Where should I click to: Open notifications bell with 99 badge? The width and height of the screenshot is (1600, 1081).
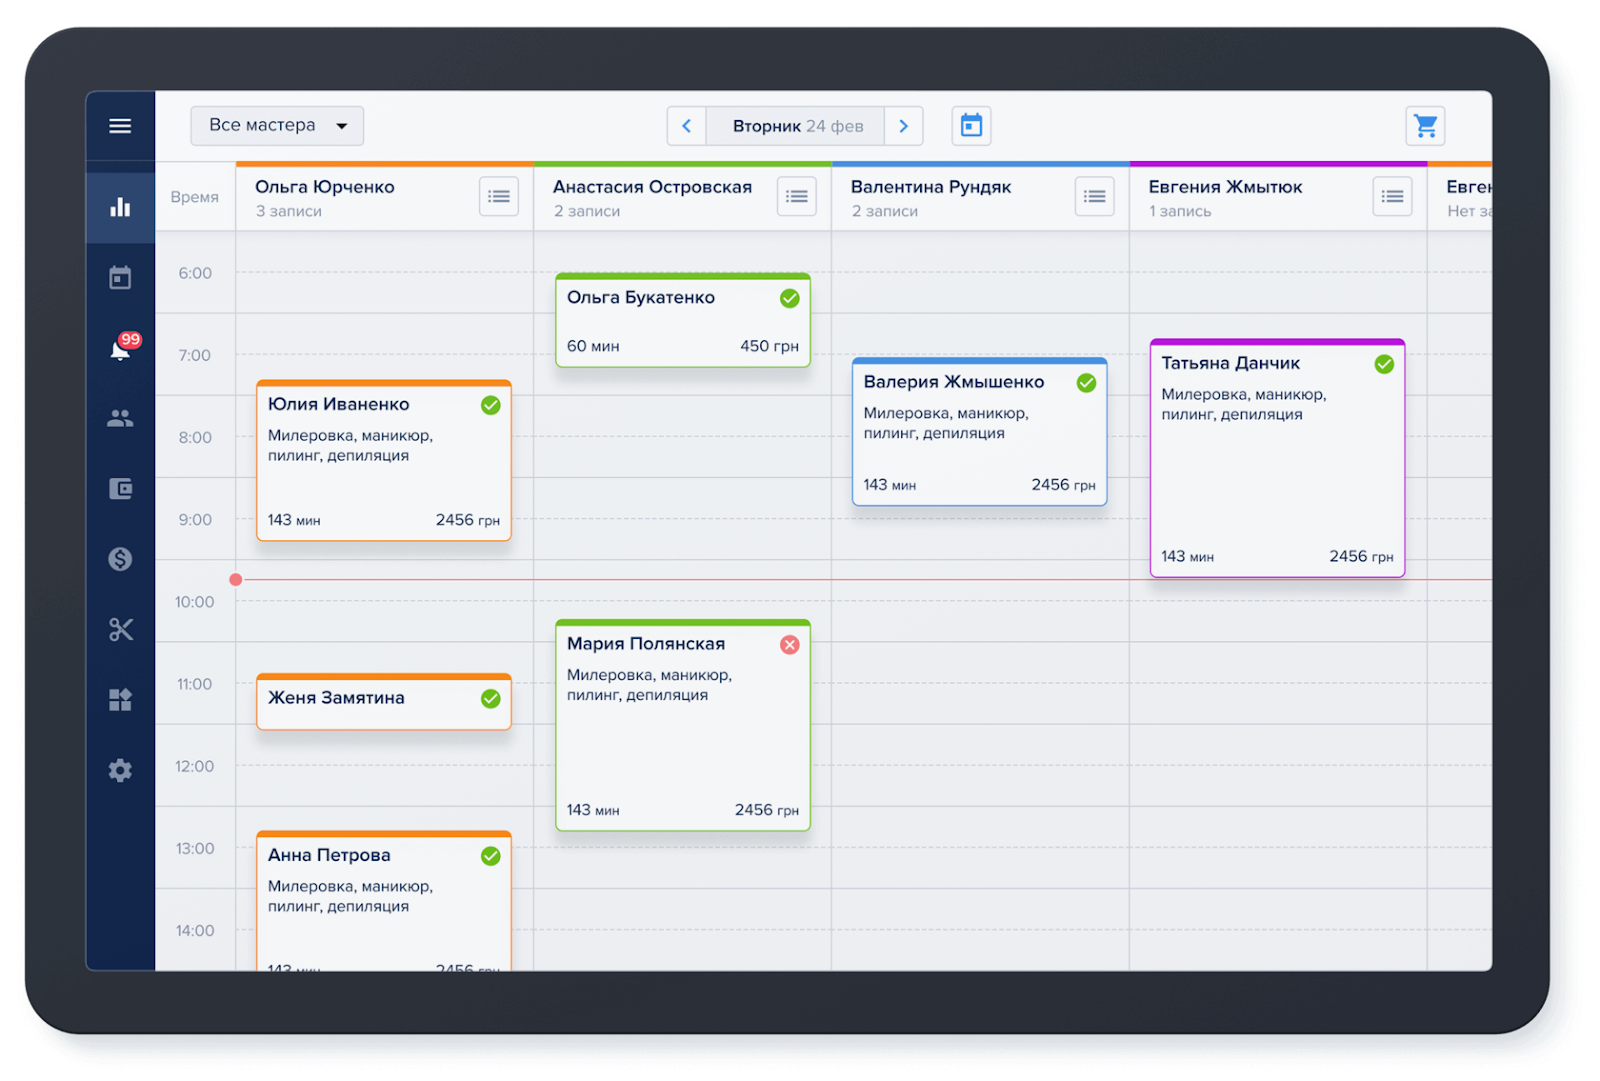[121, 349]
